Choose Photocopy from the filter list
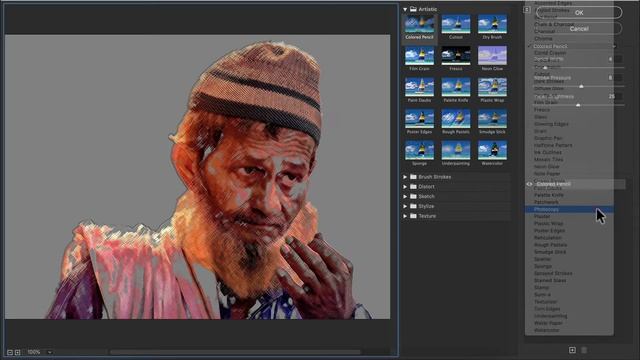This screenshot has width=640, height=360. (569, 209)
